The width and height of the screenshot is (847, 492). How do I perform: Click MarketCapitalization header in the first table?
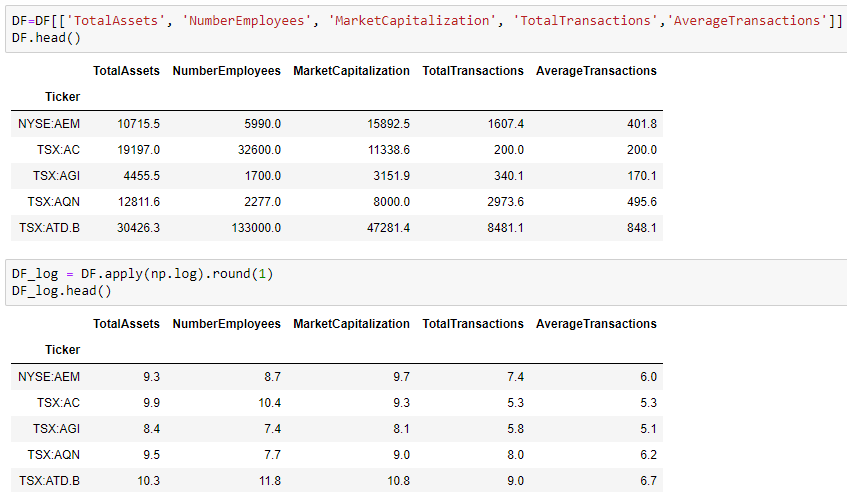(x=351, y=71)
